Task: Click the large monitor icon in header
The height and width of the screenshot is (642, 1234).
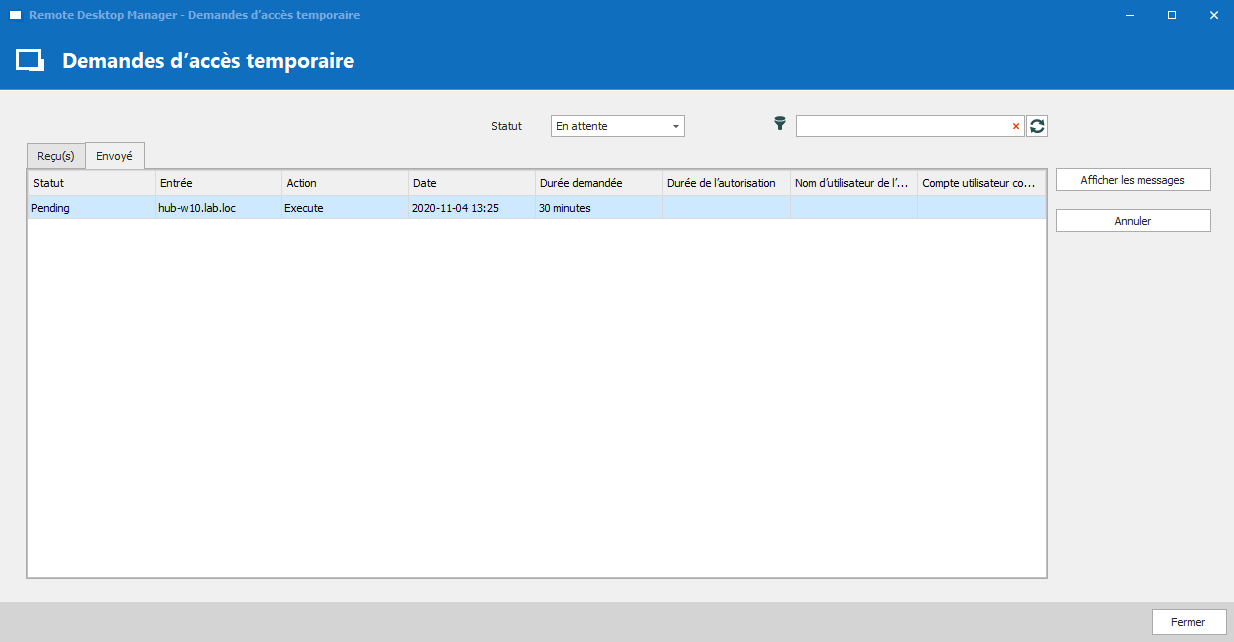Action: click(x=30, y=61)
